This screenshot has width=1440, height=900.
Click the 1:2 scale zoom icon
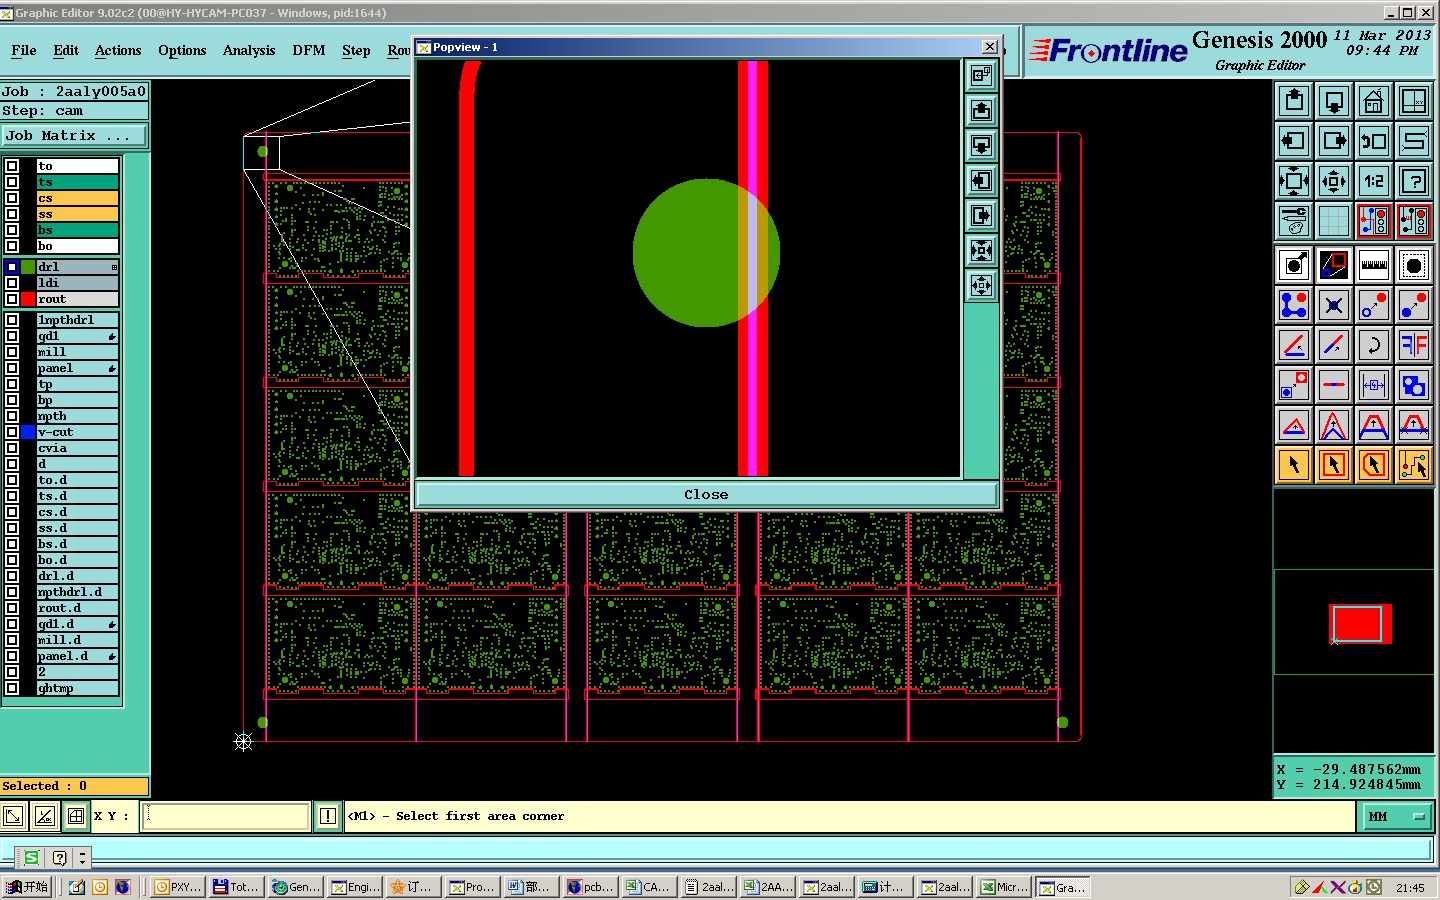tap(1374, 181)
